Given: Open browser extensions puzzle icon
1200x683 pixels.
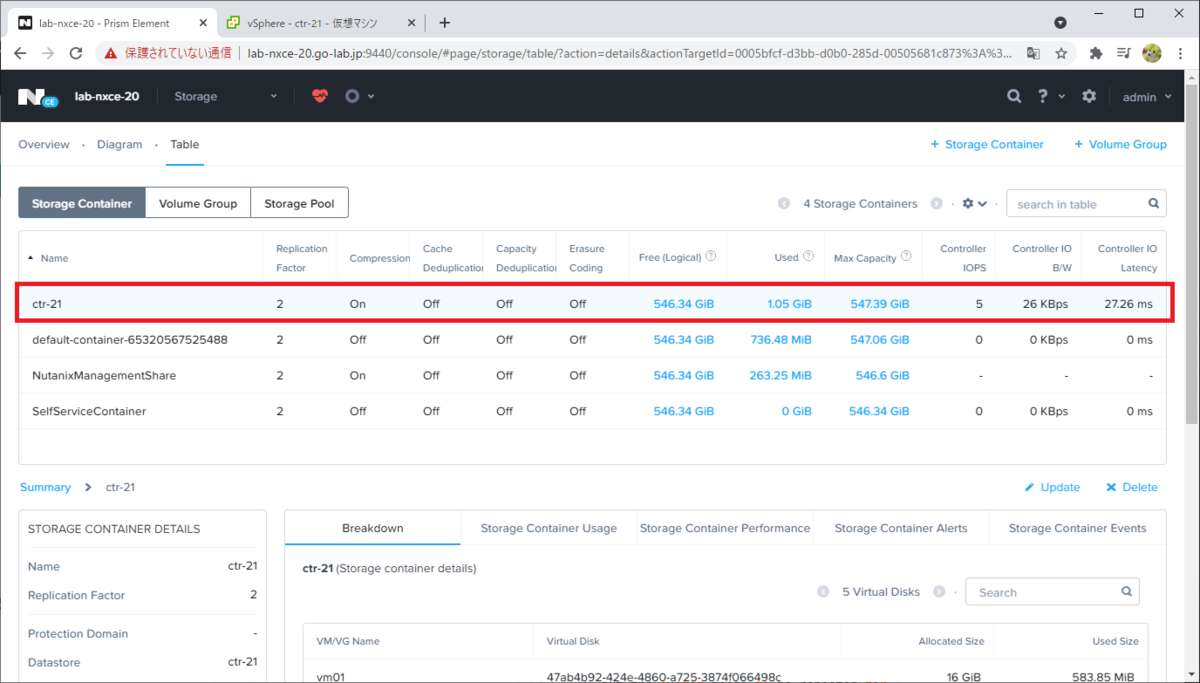Looking at the screenshot, I should 1096,54.
